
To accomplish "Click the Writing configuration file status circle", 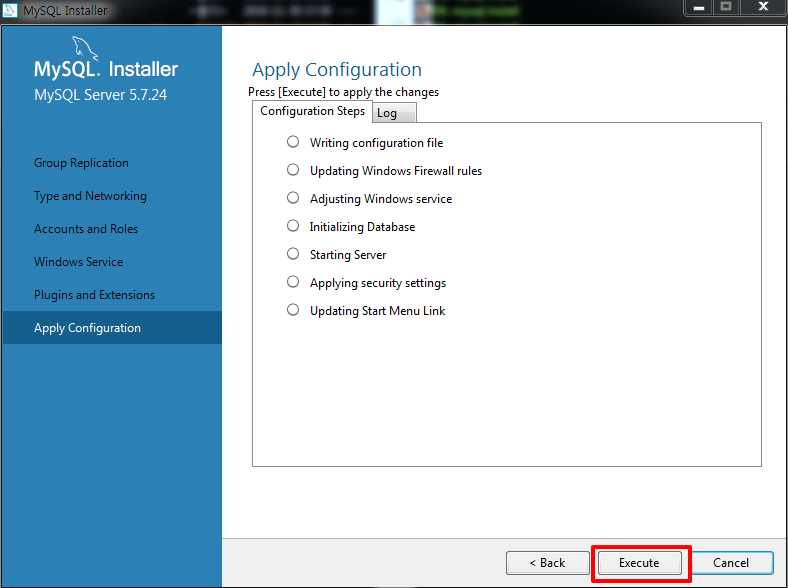I will click(293, 142).
